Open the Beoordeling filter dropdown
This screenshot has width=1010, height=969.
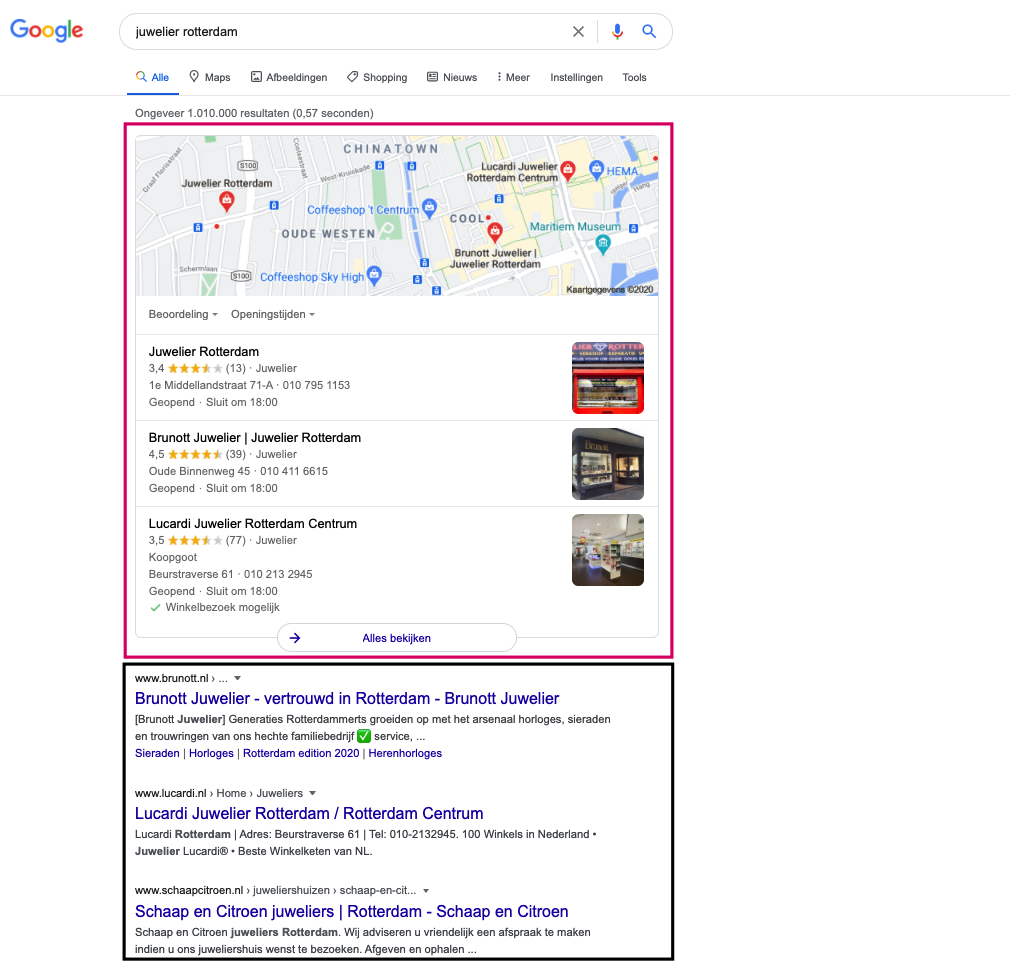183,314
